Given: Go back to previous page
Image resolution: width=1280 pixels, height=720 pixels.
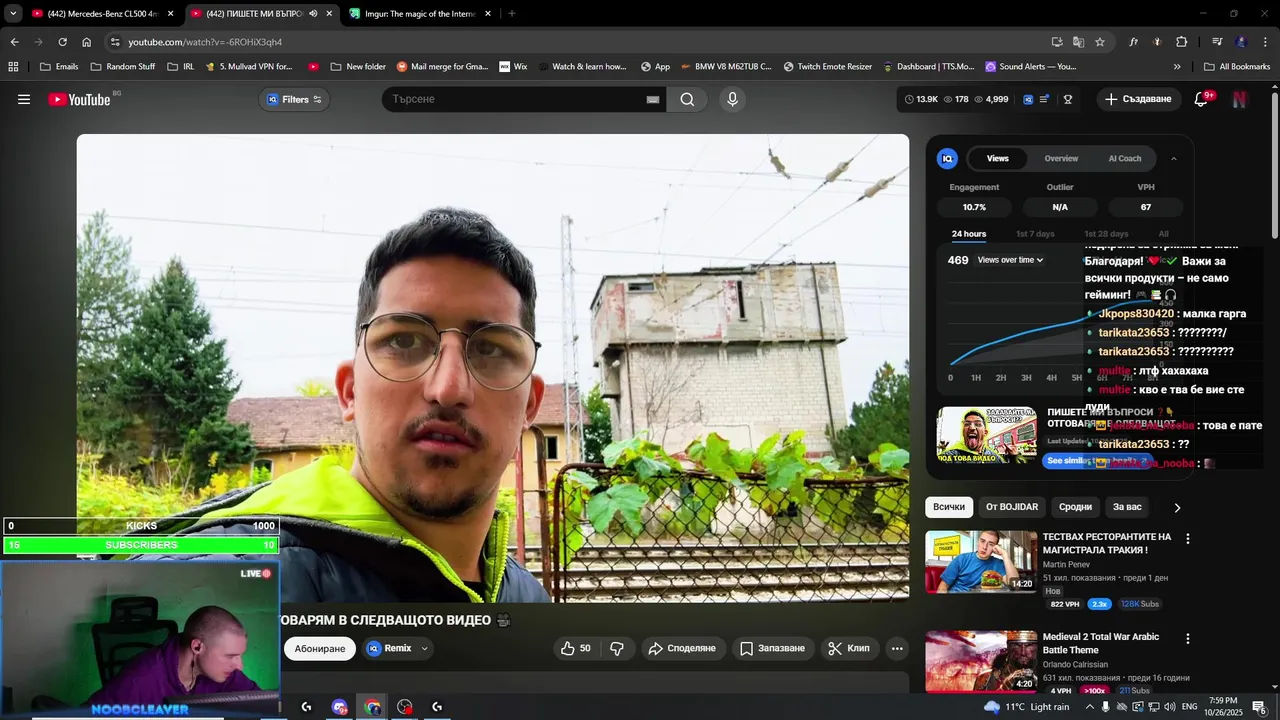Looking at the screenshot, I should (14, 42).
